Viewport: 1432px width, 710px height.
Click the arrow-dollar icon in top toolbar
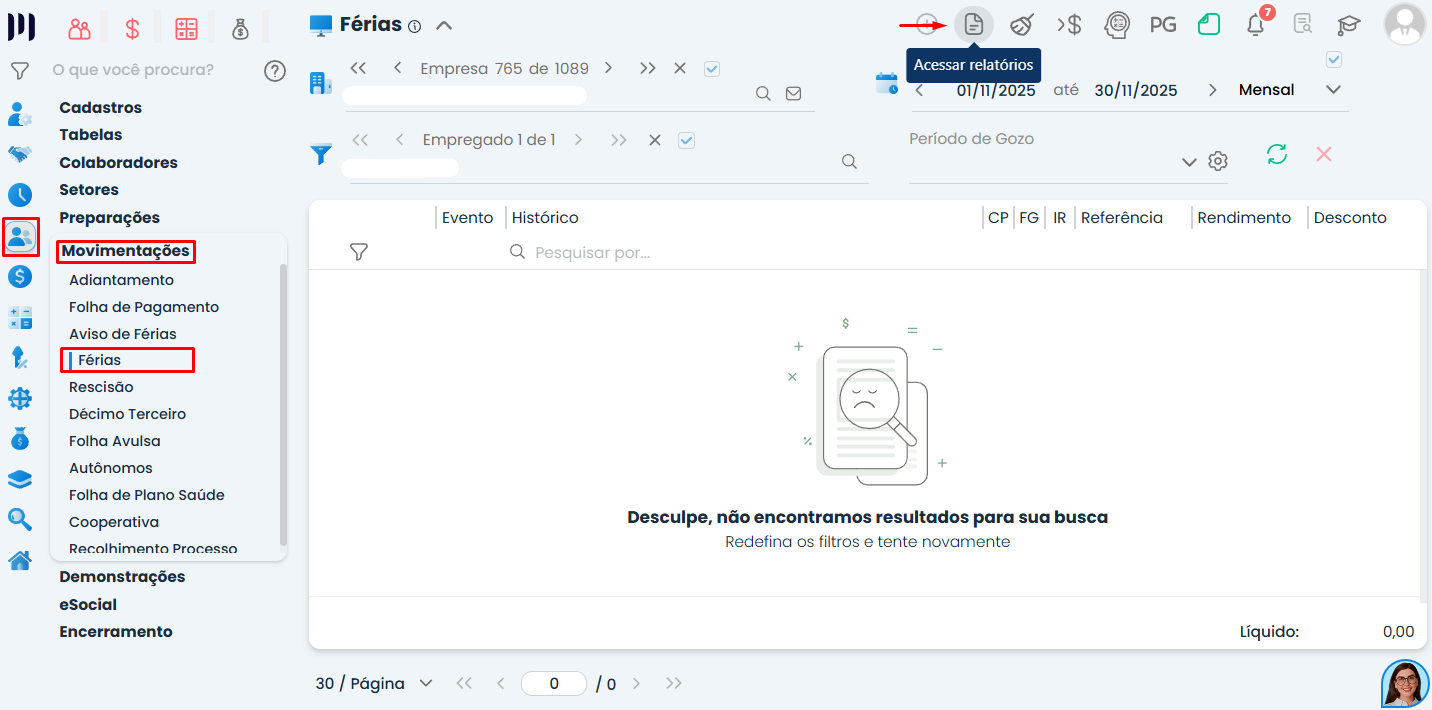pos(1069,24)
